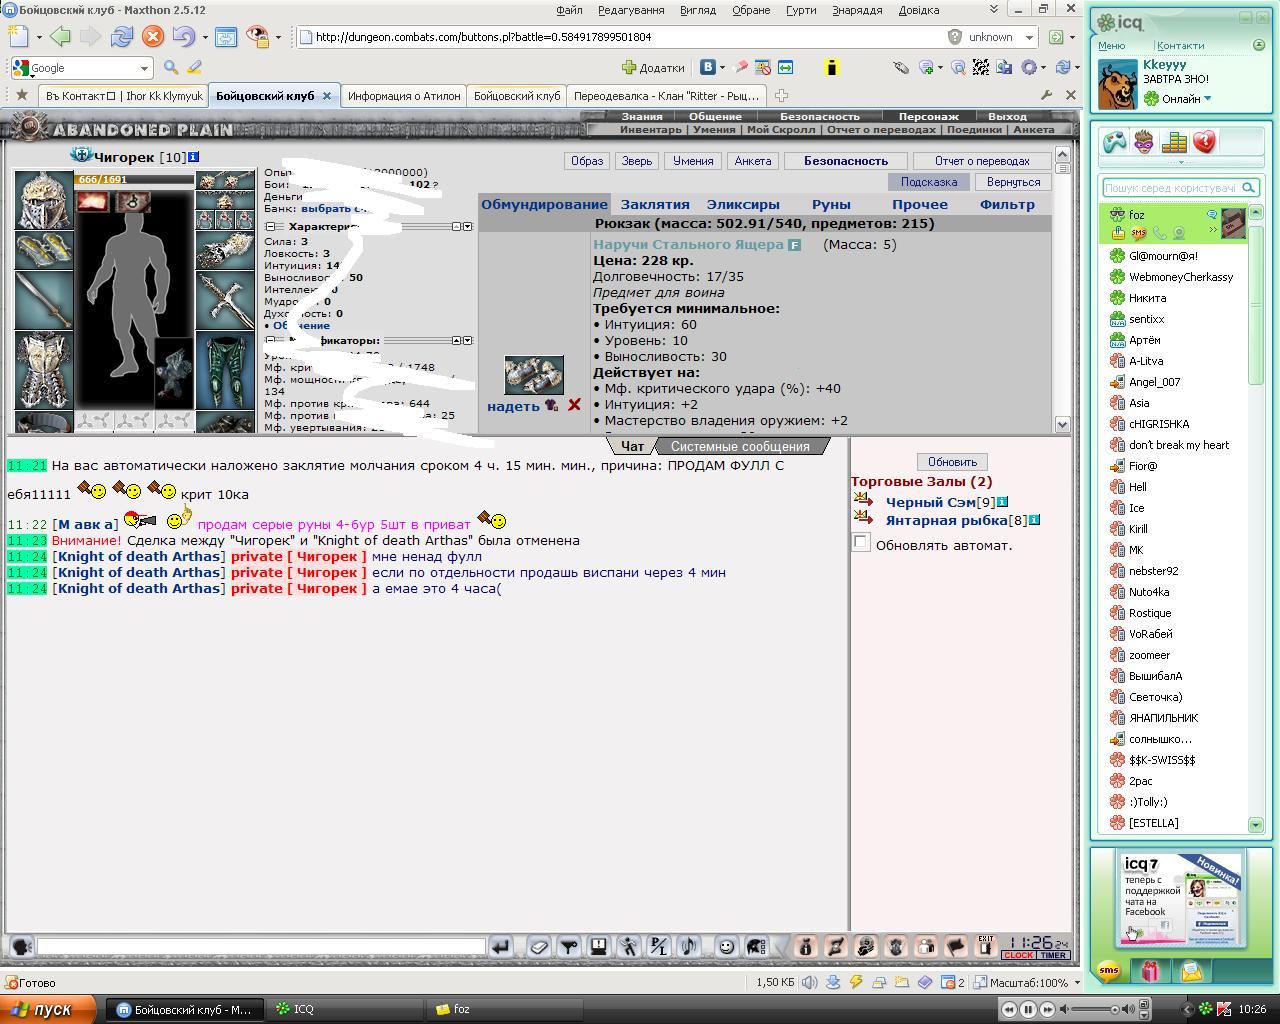Click the yellow info toolbar icon
Viewport: 1280px width, 1024px height.
pyautogui.click(x=831, y=67)
